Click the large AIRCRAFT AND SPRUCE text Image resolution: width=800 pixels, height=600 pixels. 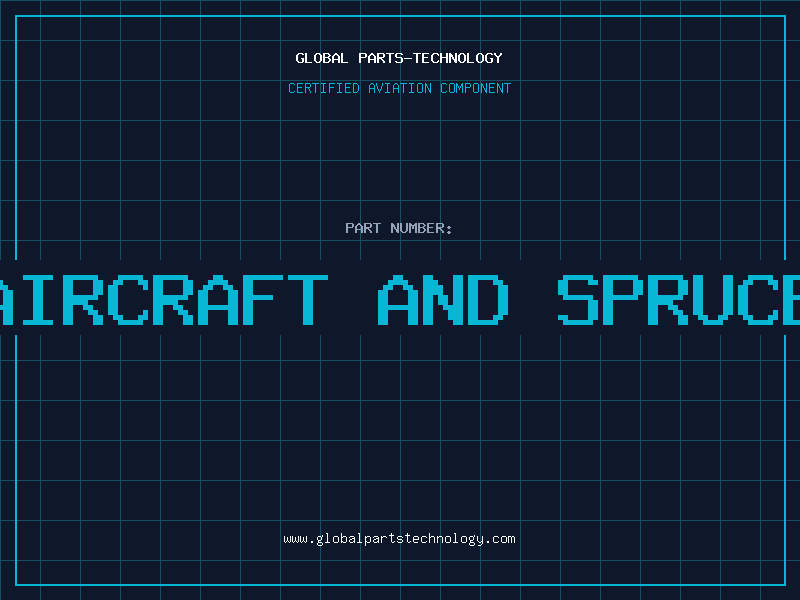pos(400,300)
